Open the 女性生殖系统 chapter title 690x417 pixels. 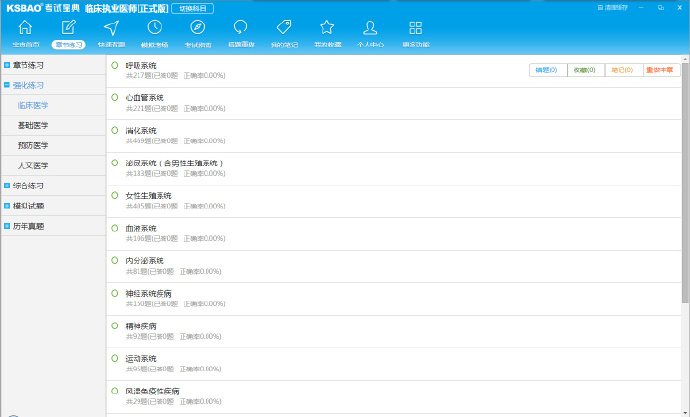tap(148, 196)
